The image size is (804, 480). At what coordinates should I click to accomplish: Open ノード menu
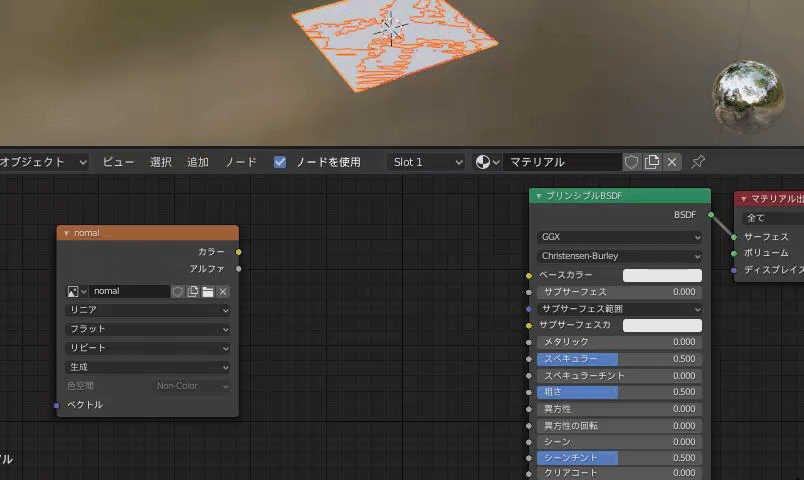coord(241,163)
